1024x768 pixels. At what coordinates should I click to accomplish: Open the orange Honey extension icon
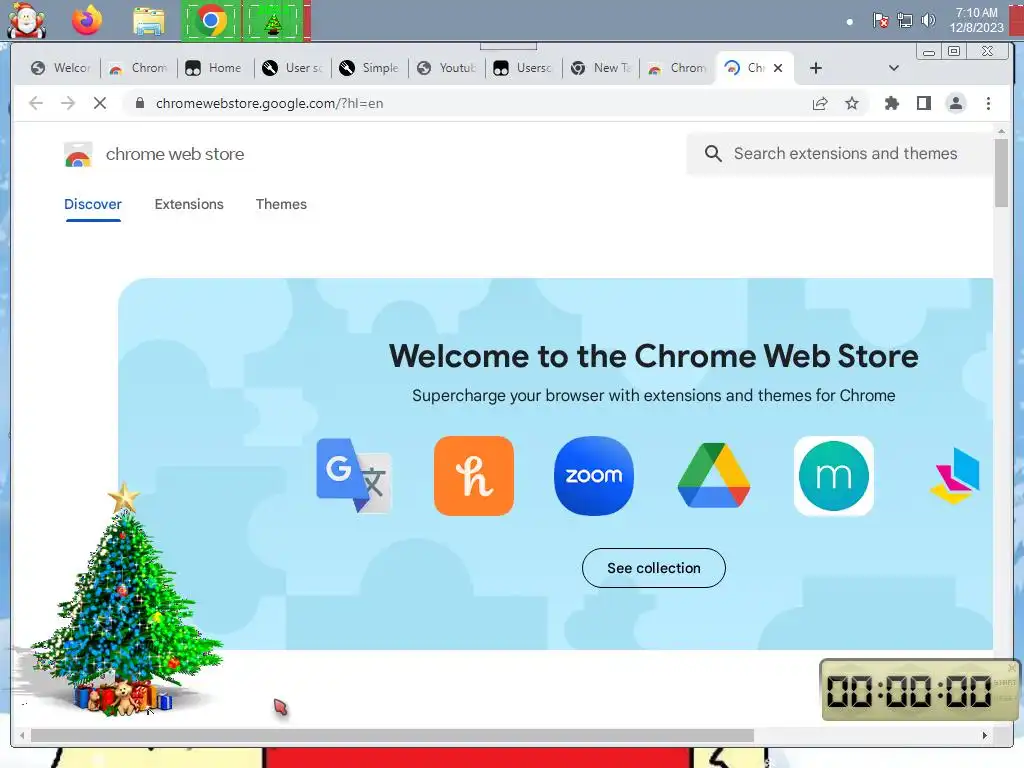click(x=473, y=475)
